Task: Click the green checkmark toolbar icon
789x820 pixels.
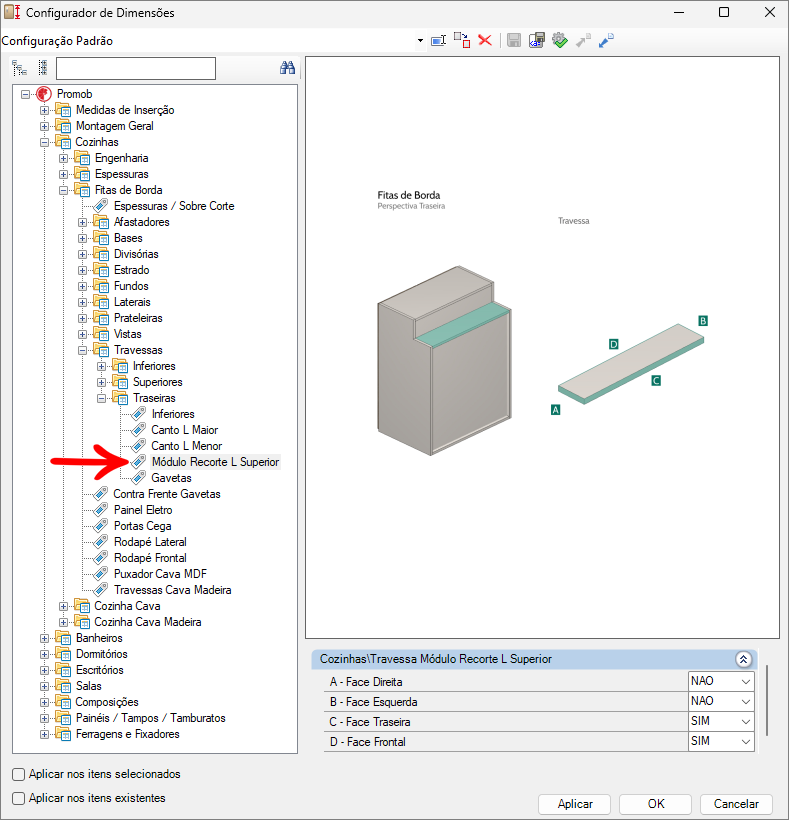Action: click(559, 40)
